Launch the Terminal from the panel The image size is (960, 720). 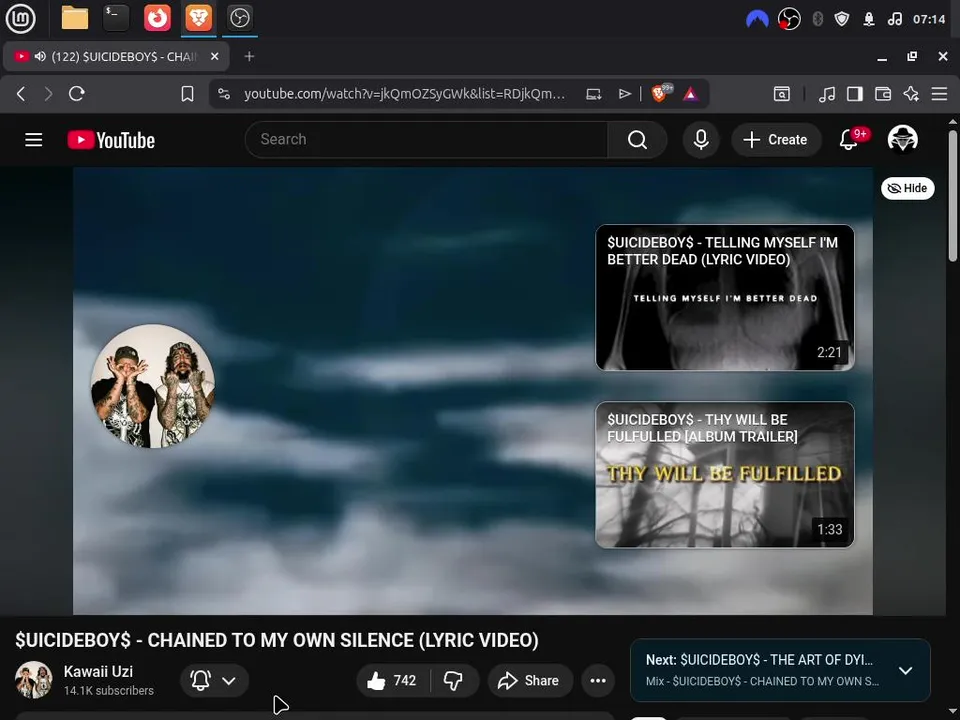pyautogui.click(x=116, y=18)
